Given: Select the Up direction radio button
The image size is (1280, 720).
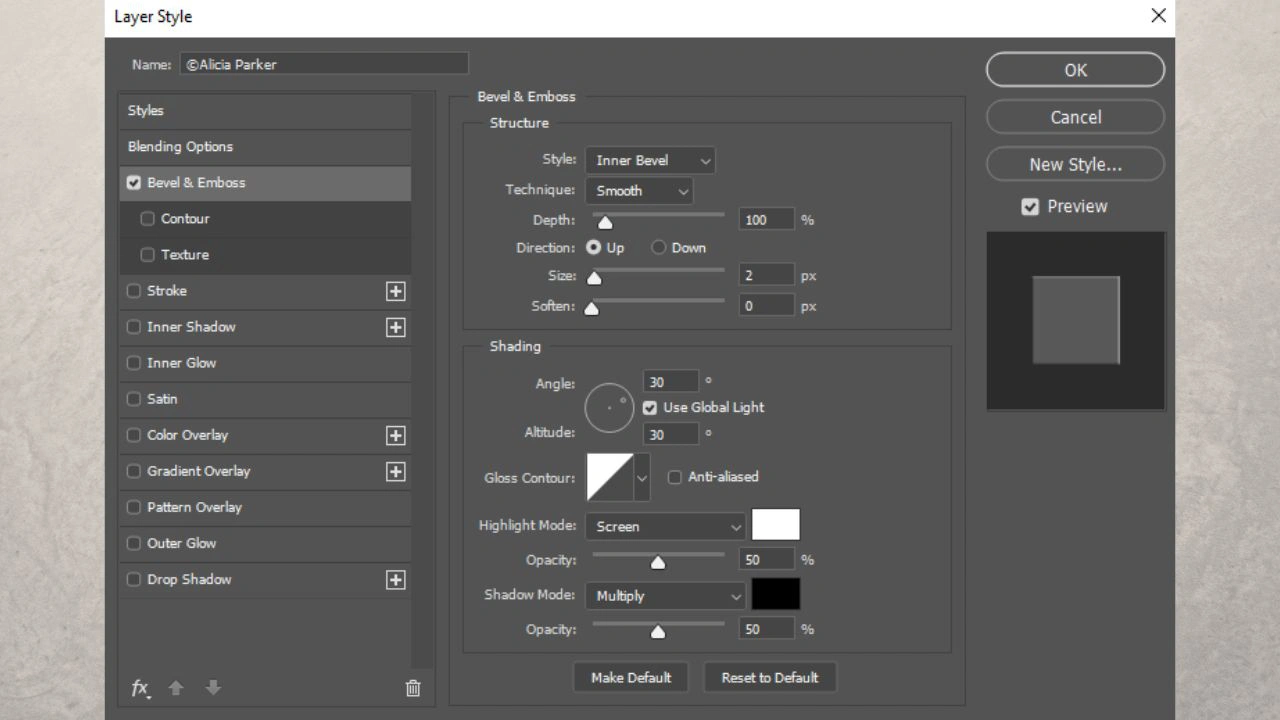Looking at the screenshot, I should [x=594, y=248].
